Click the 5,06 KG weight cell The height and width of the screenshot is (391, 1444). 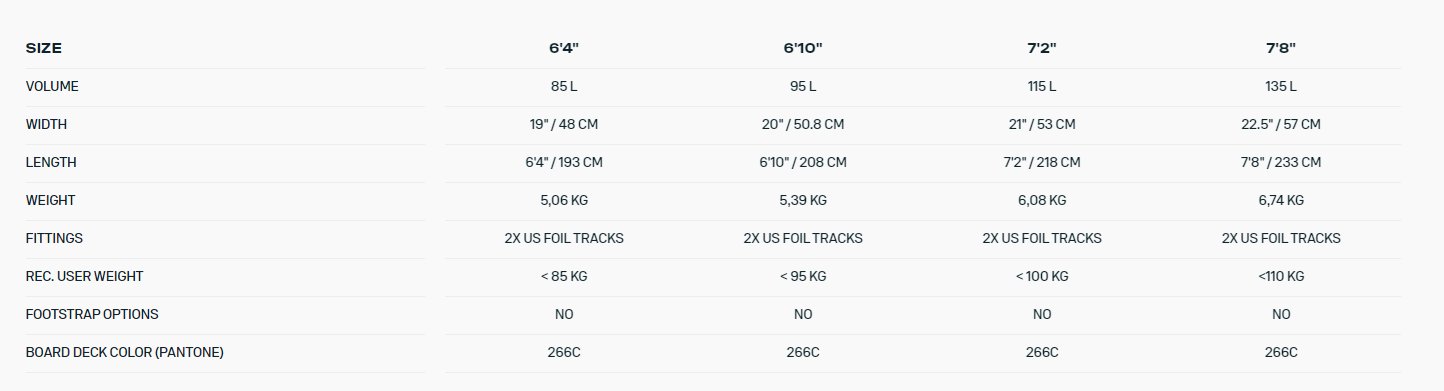[564, 200]
